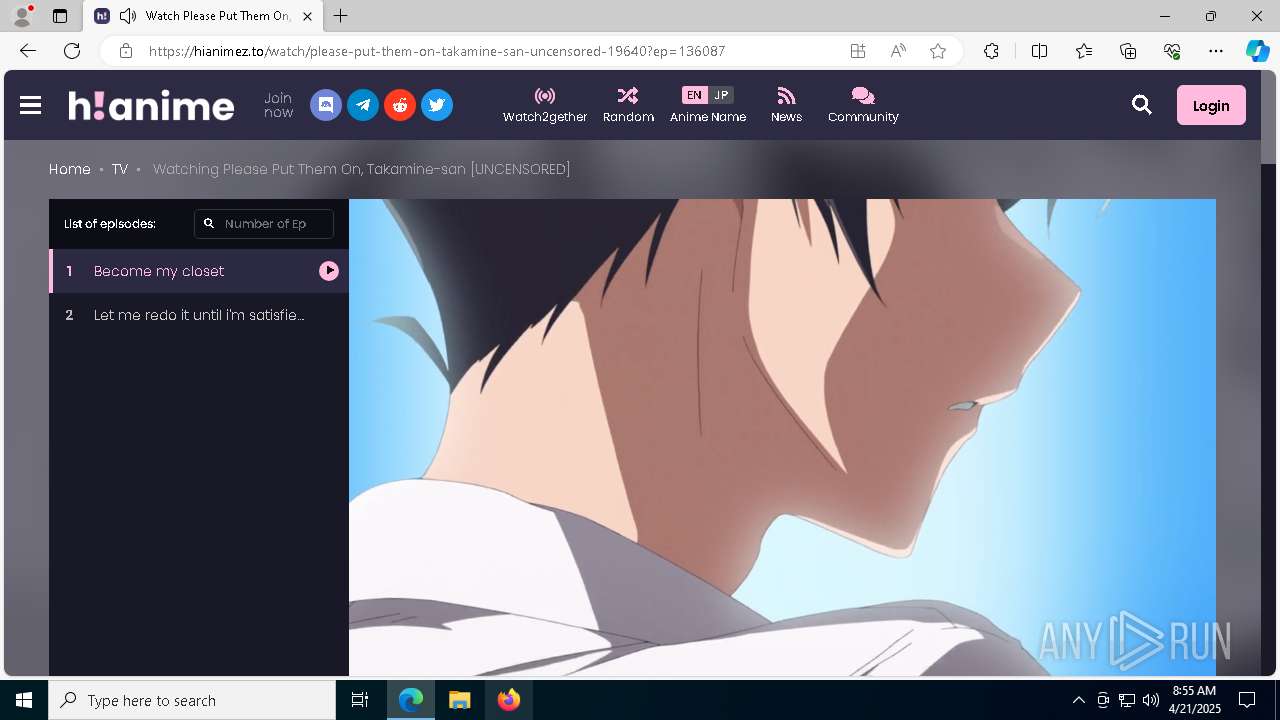The image size is (1280, 720).
Task: Open the tab actions menu icon
Action: [60, 16]
